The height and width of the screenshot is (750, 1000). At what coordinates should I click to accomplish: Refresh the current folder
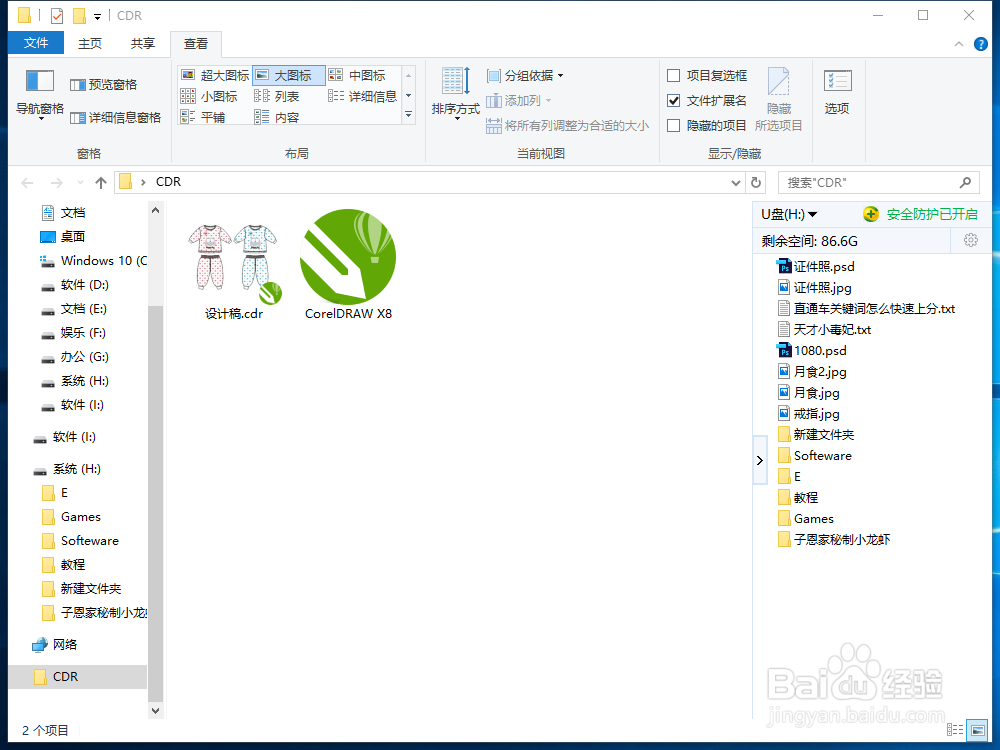click(756, 183)
